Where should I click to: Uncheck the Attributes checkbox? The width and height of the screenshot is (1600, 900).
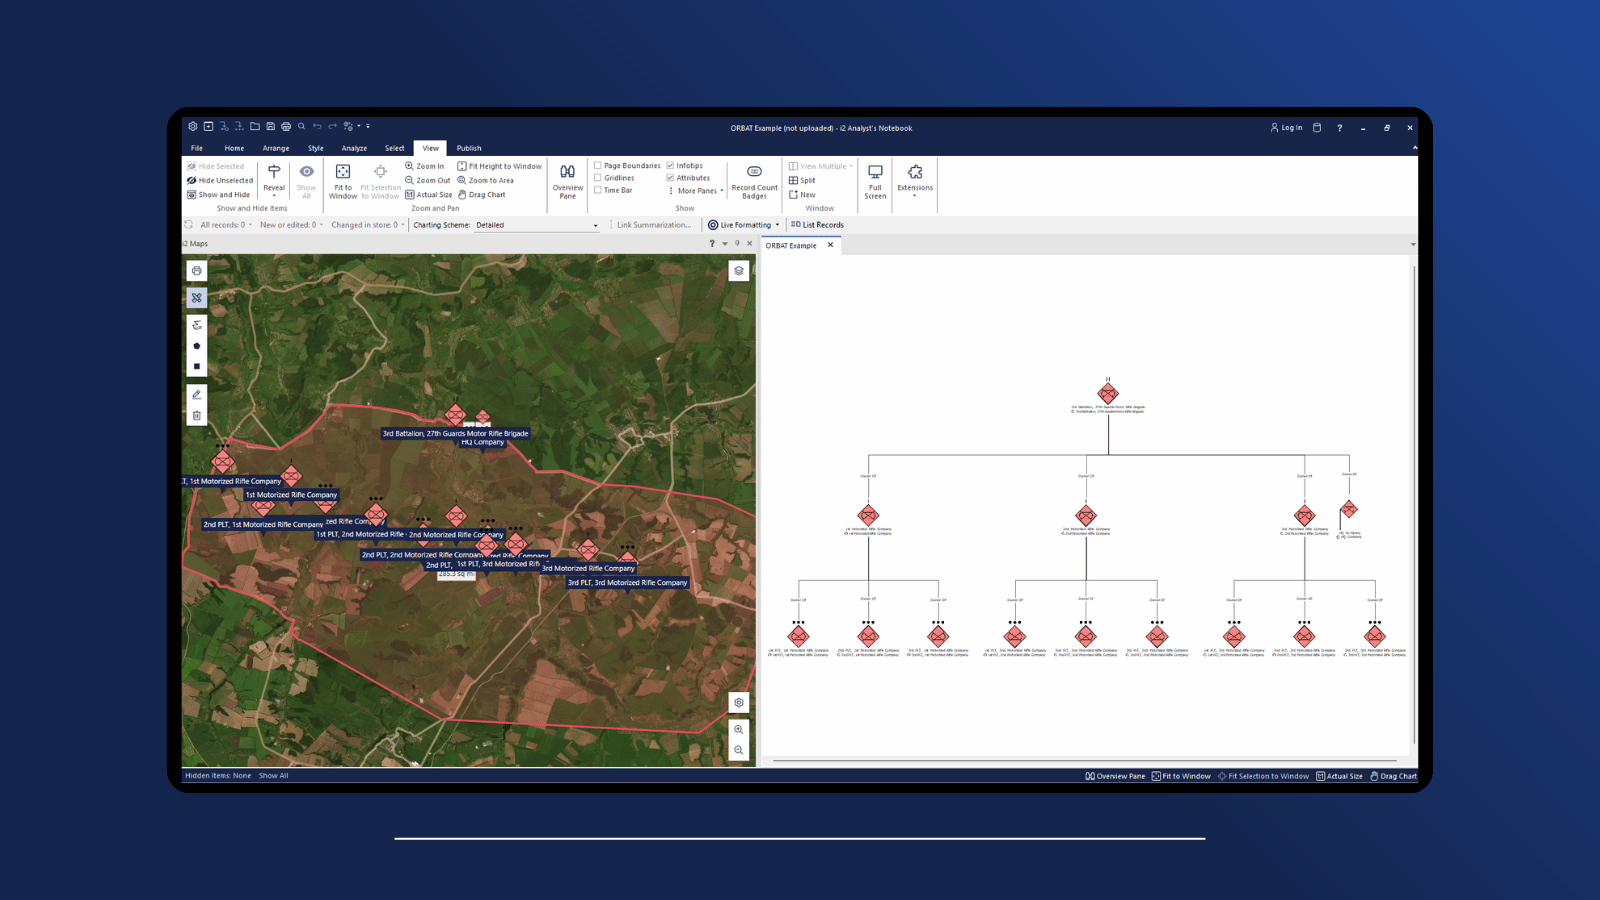670,178
